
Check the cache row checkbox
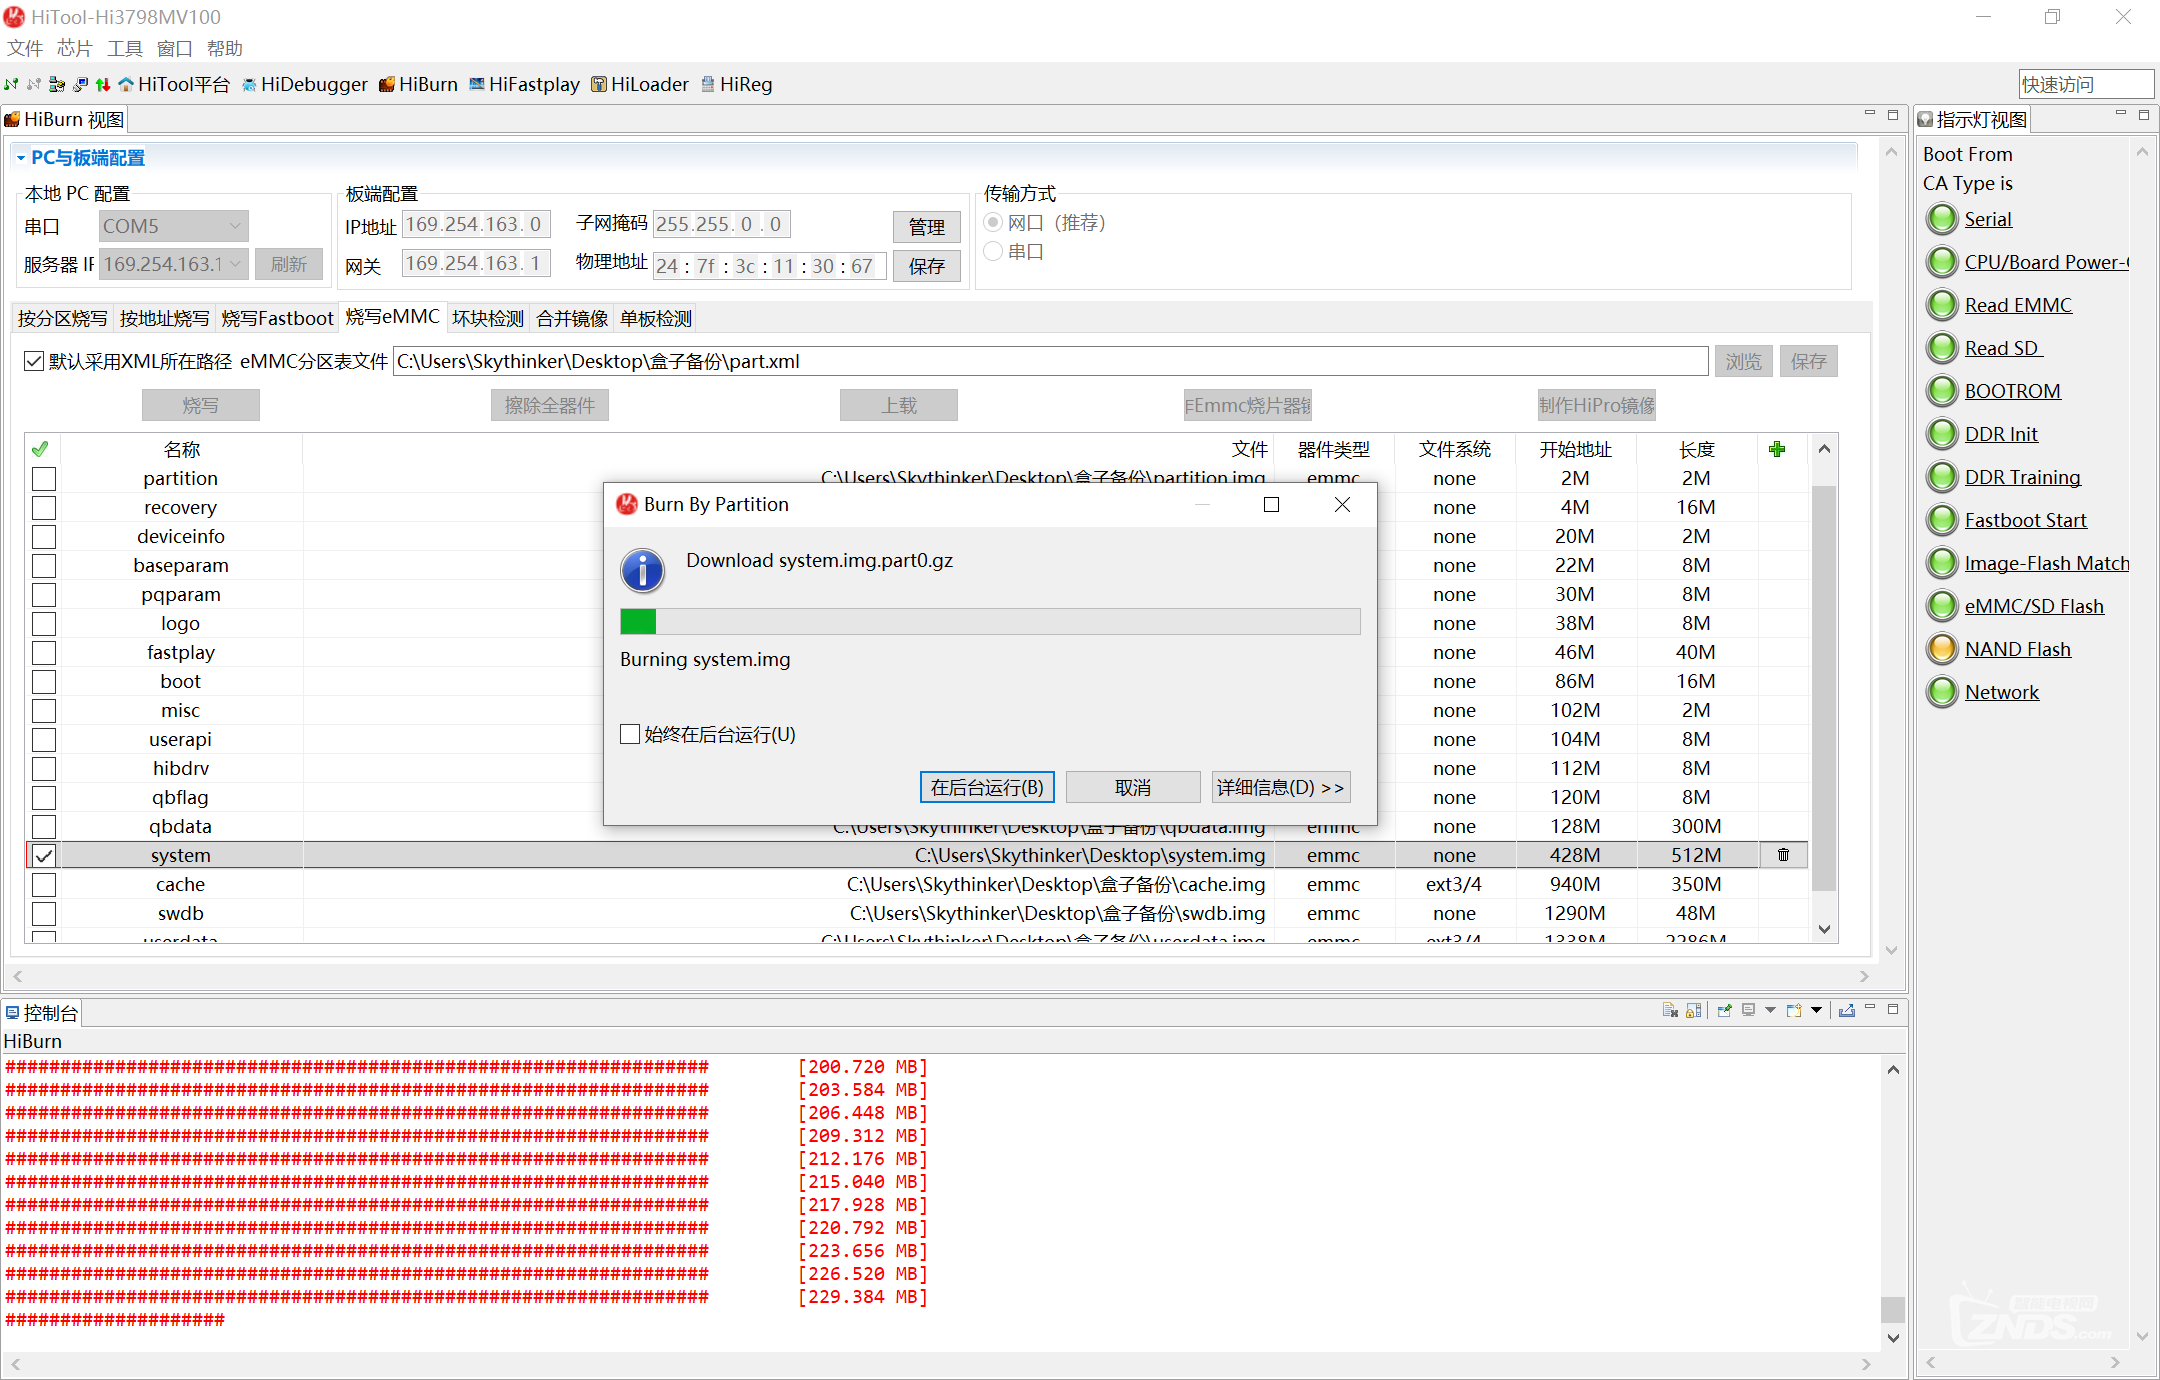pyautogui.click(x=44, y=884)
